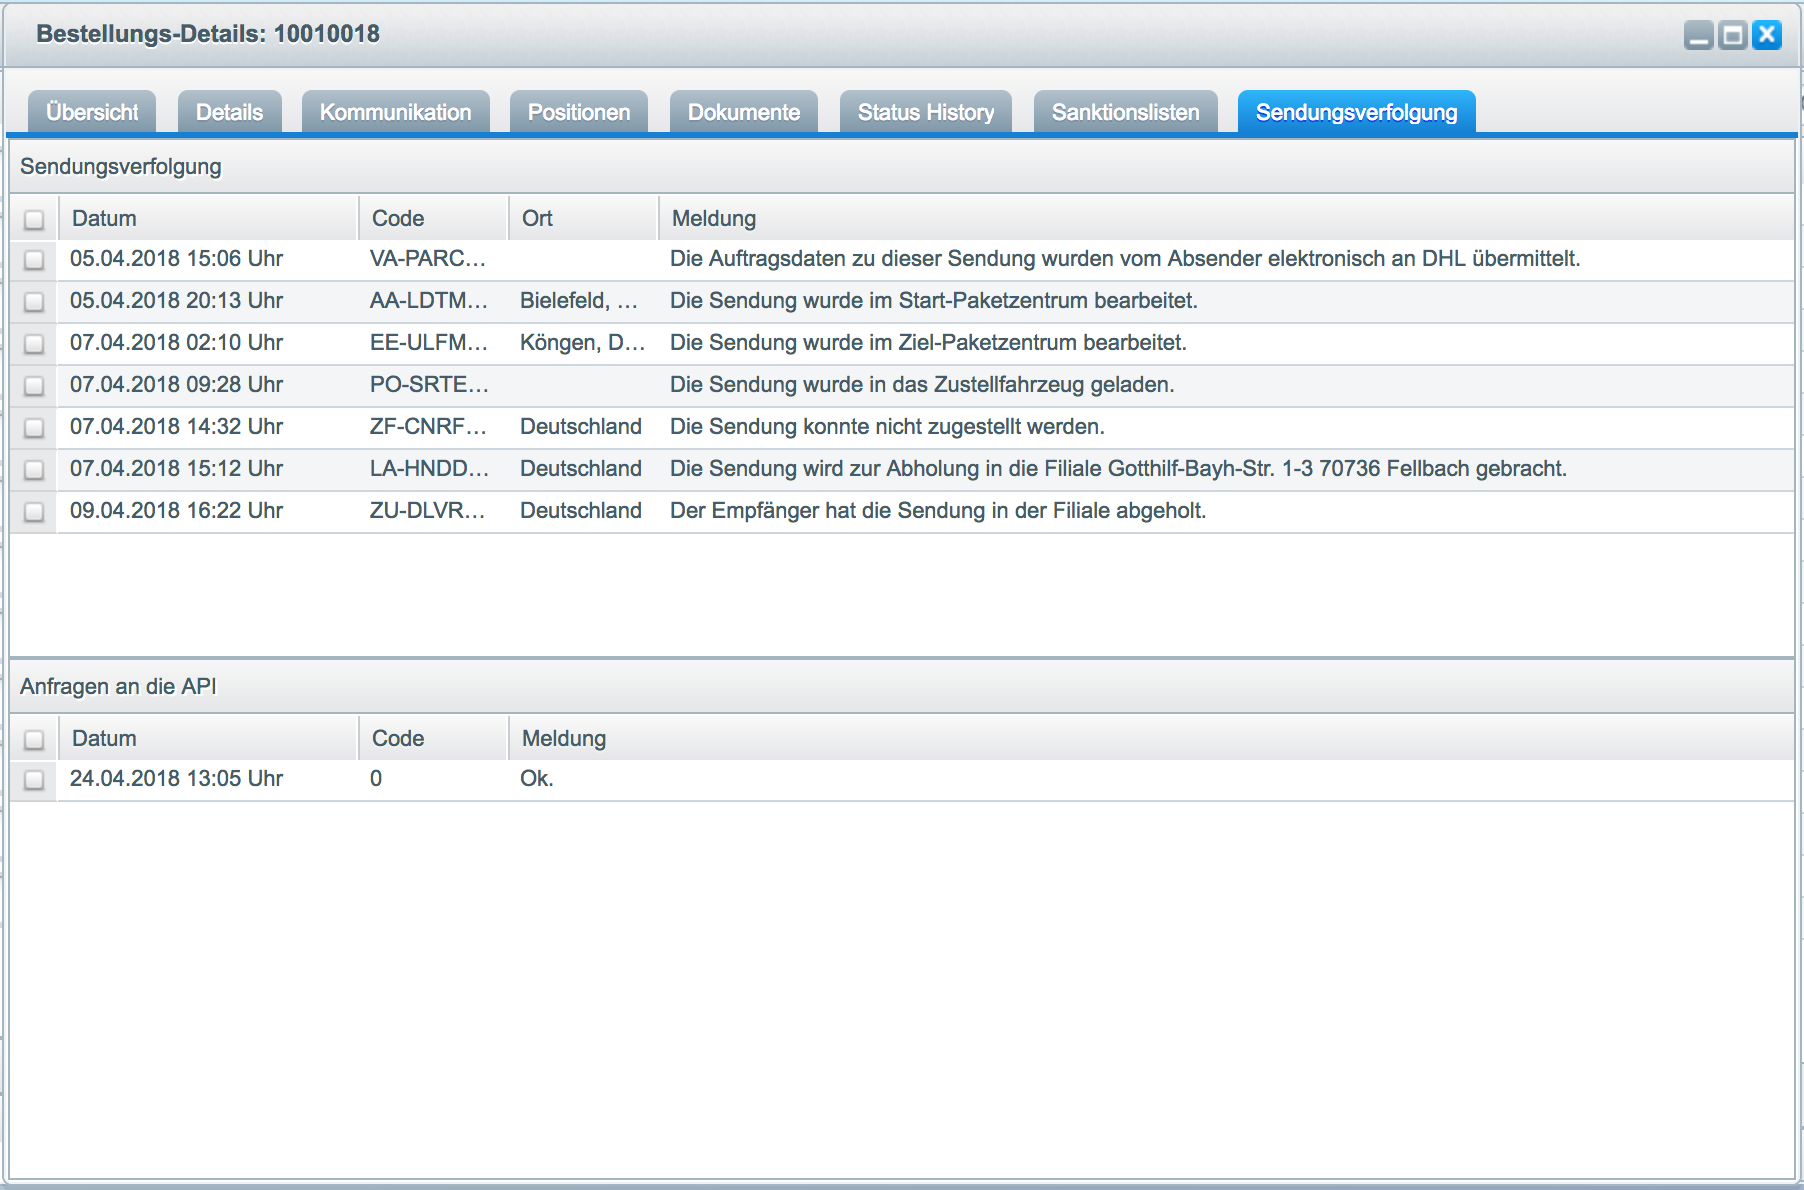This screenshot has width=1804, height=1190.
Task: Sort API requests by Code column header
Action: 433,738
